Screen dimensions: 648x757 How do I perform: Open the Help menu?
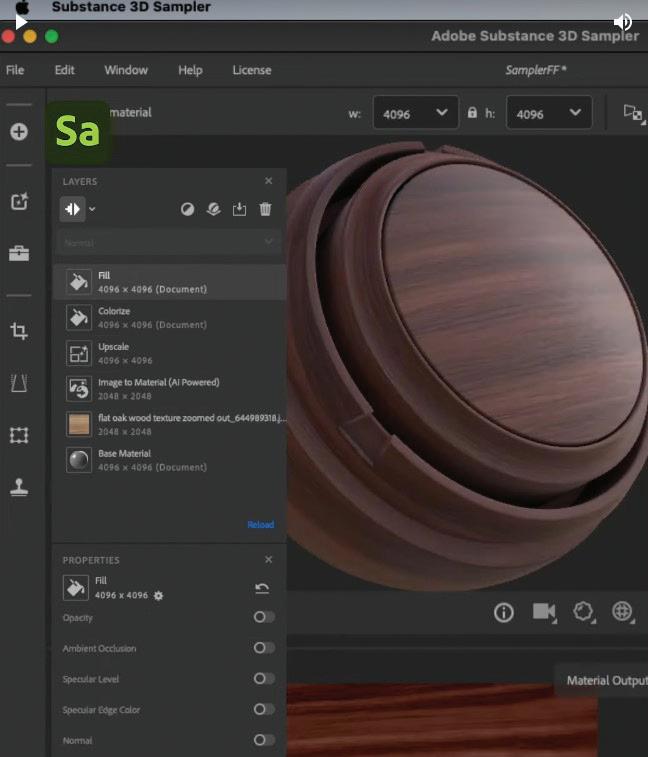coord(190,70)
